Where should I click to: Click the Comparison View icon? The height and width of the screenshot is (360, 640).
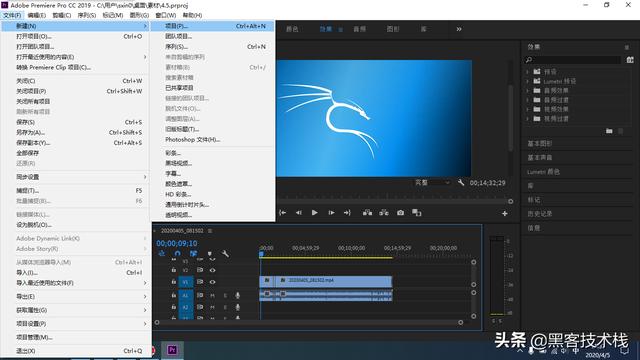click(x=417, y=213)
